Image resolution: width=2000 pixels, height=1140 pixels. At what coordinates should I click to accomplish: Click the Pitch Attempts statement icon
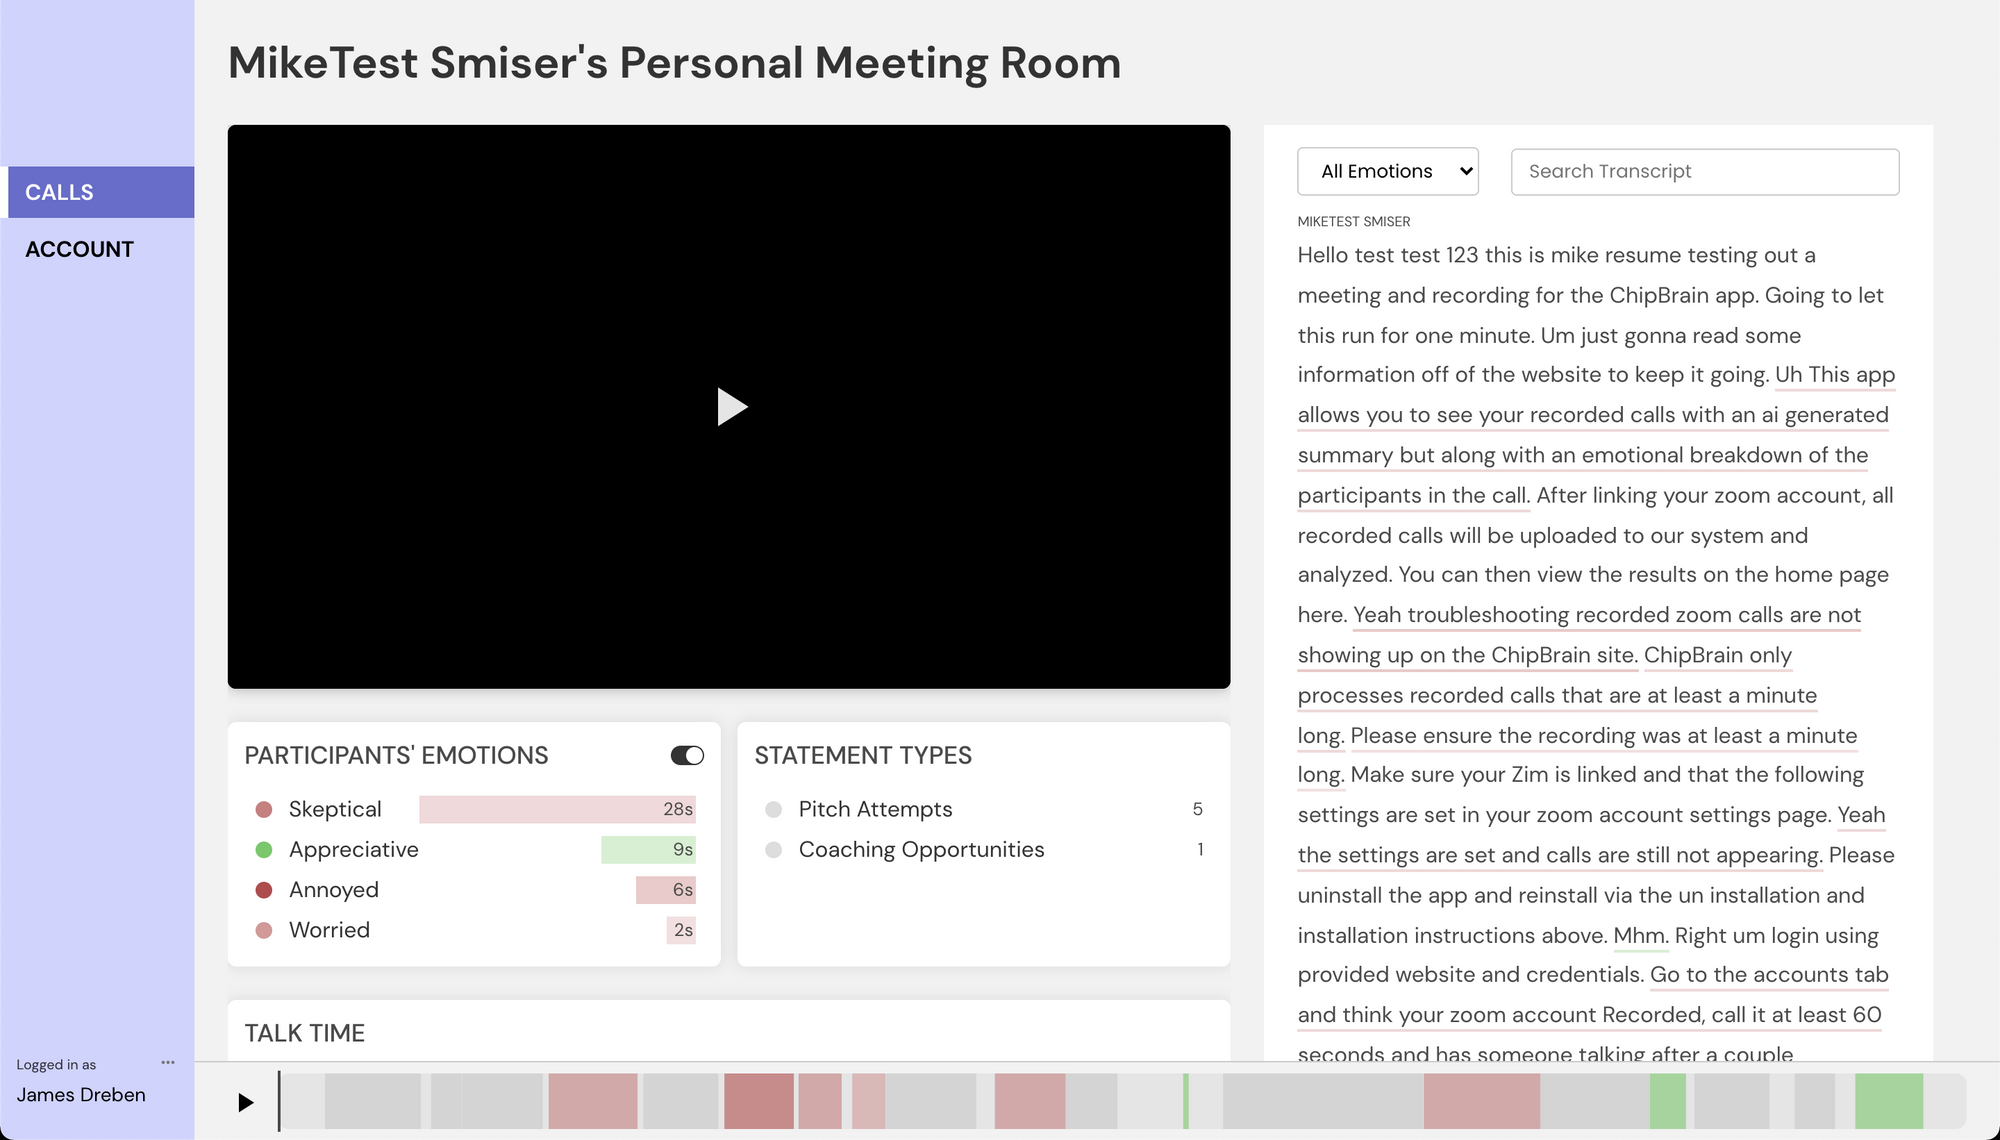coord(772,808)
